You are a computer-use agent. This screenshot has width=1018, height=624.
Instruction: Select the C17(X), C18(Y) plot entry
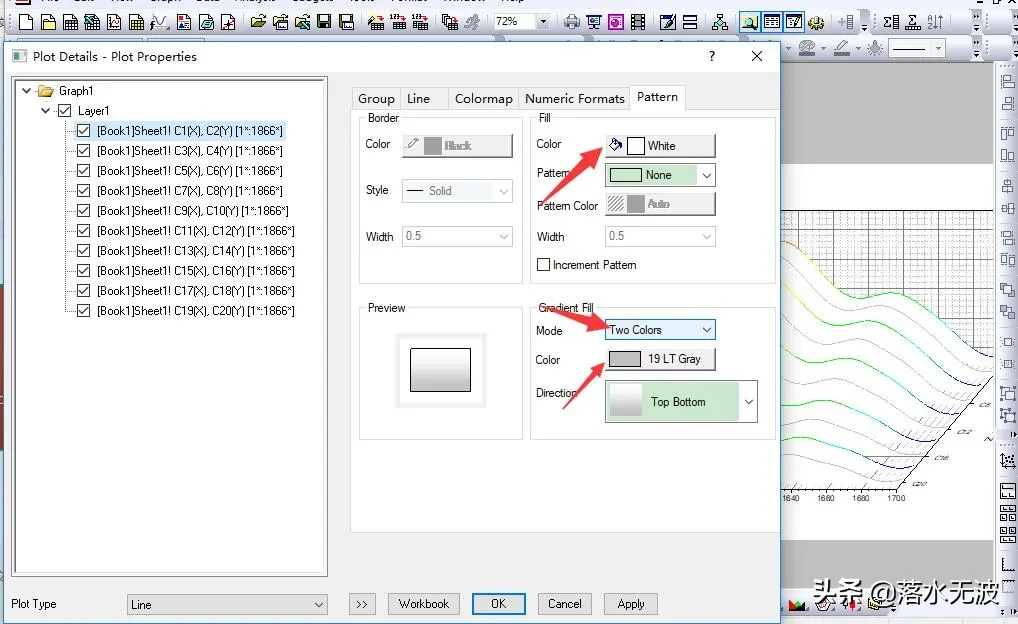coord(195,291)
